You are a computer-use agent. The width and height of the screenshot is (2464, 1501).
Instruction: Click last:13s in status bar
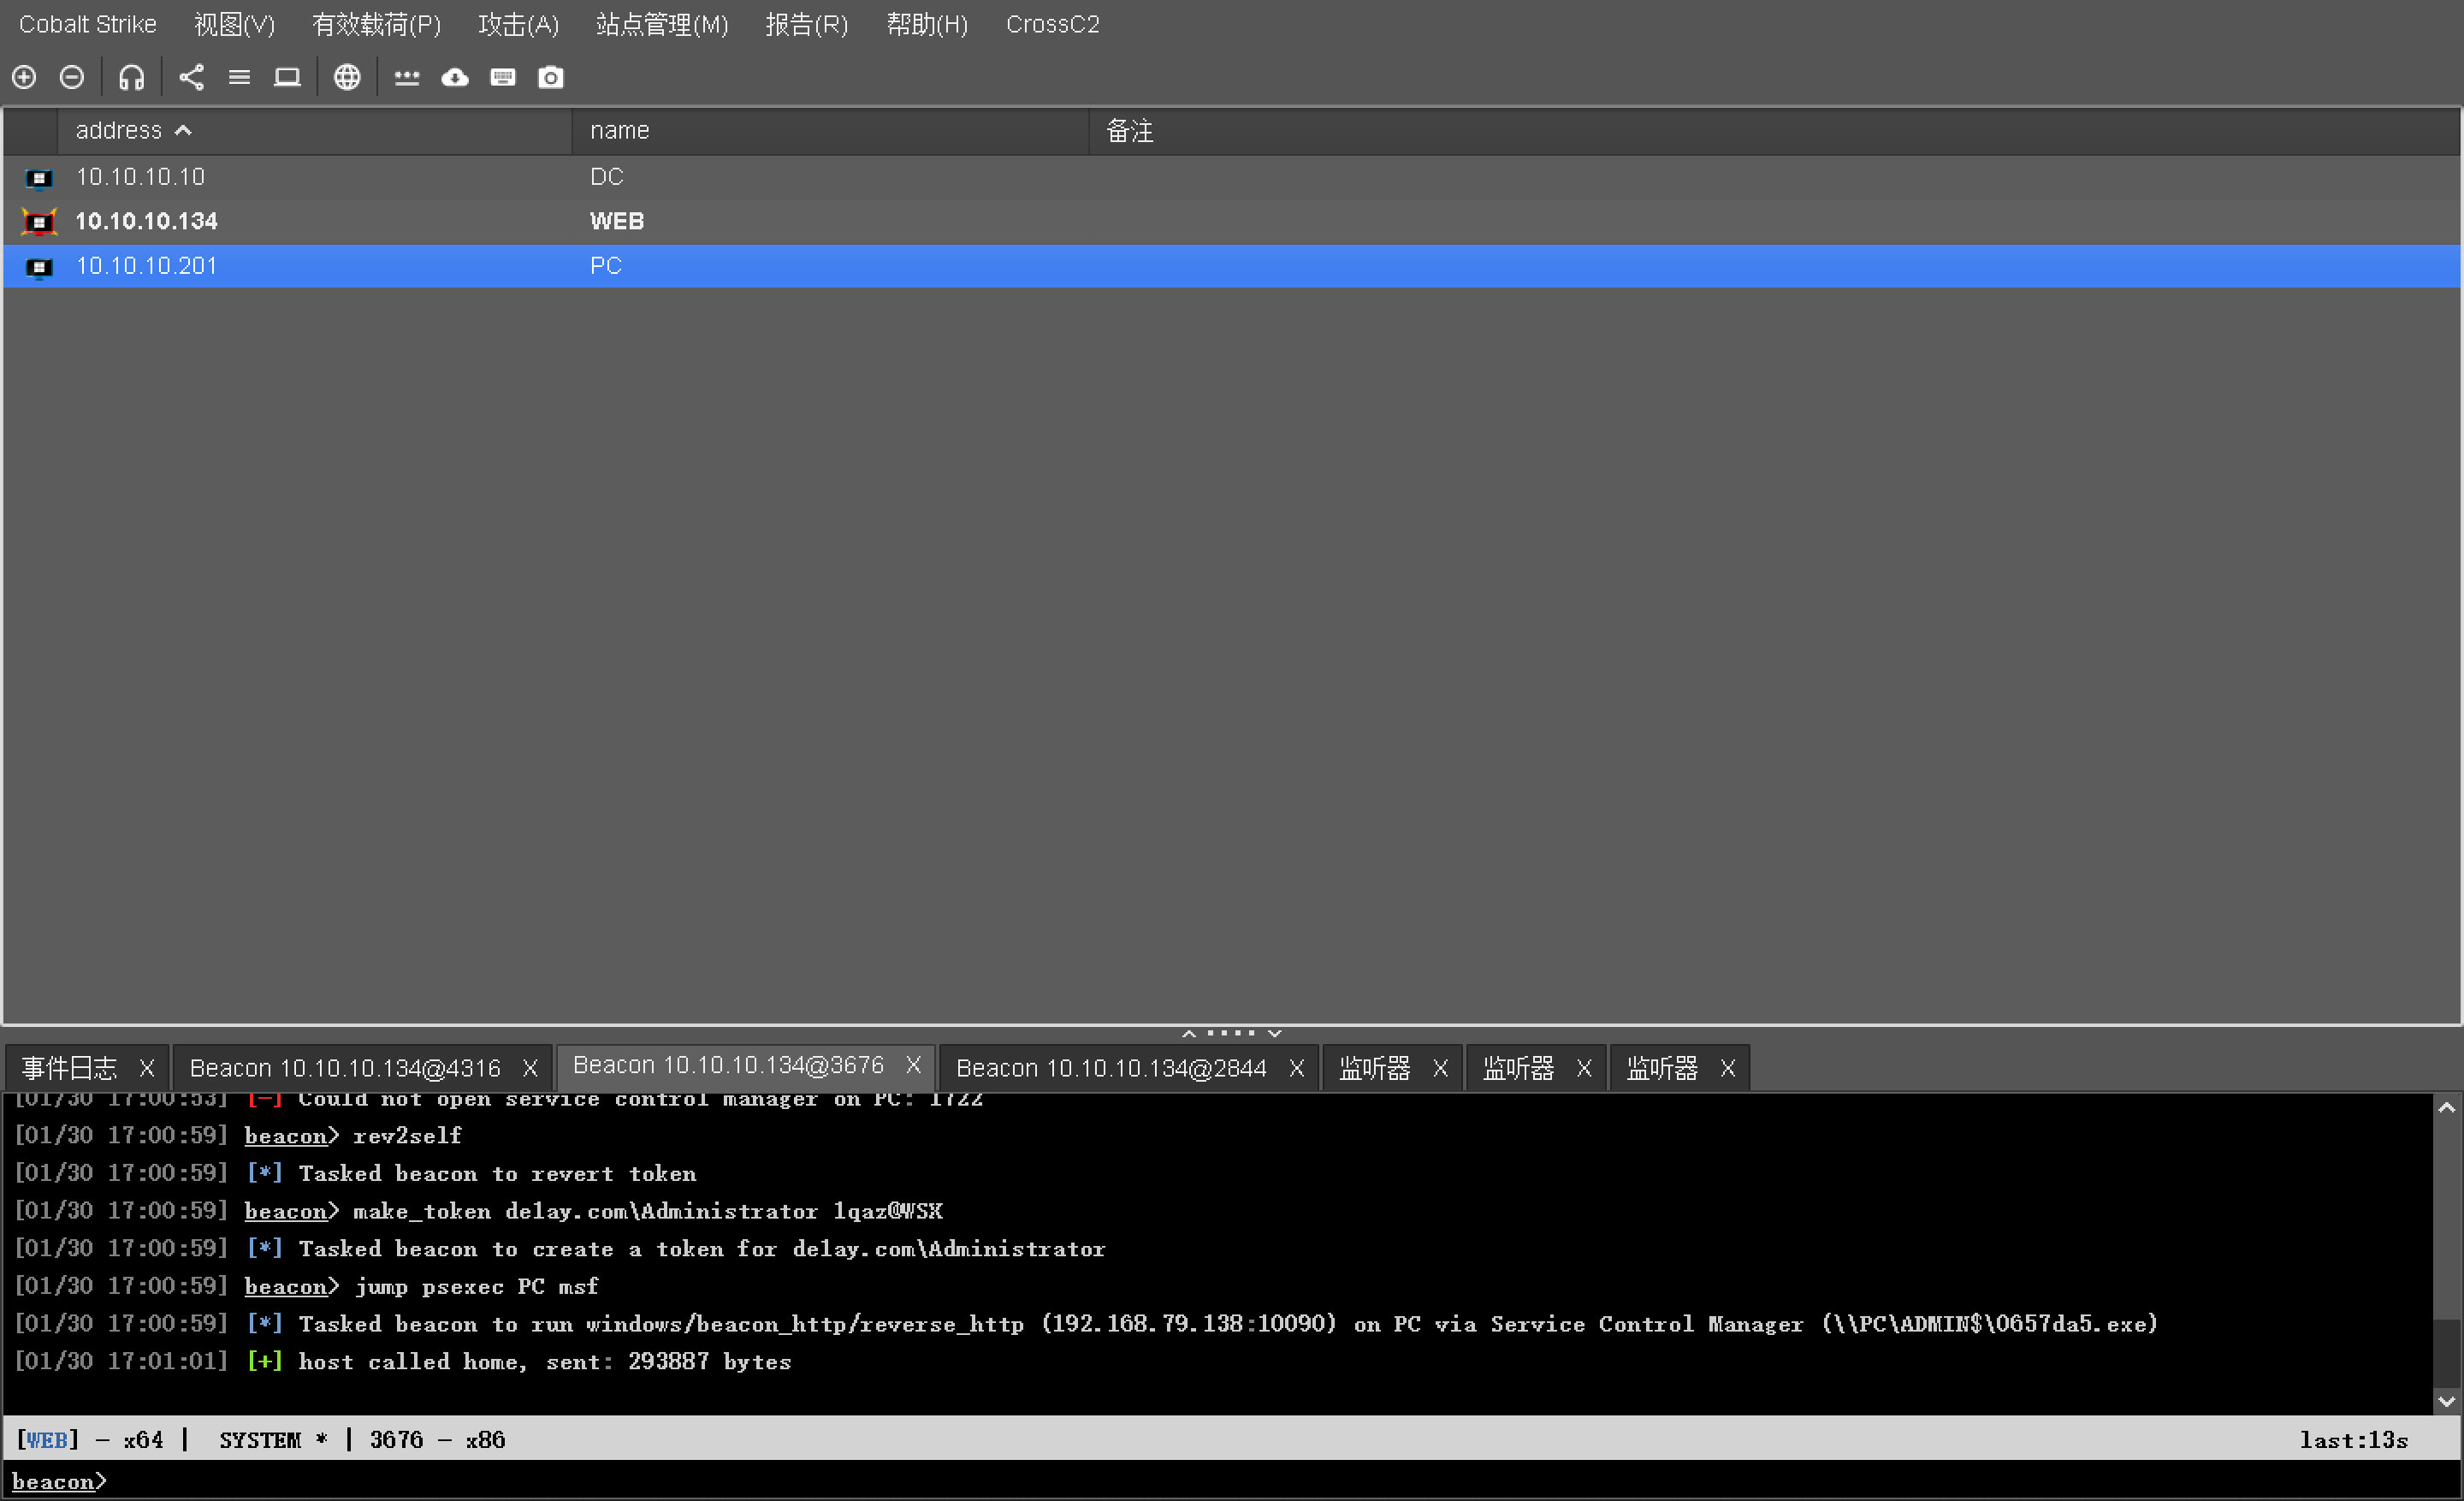[x=2352, y=1439]
